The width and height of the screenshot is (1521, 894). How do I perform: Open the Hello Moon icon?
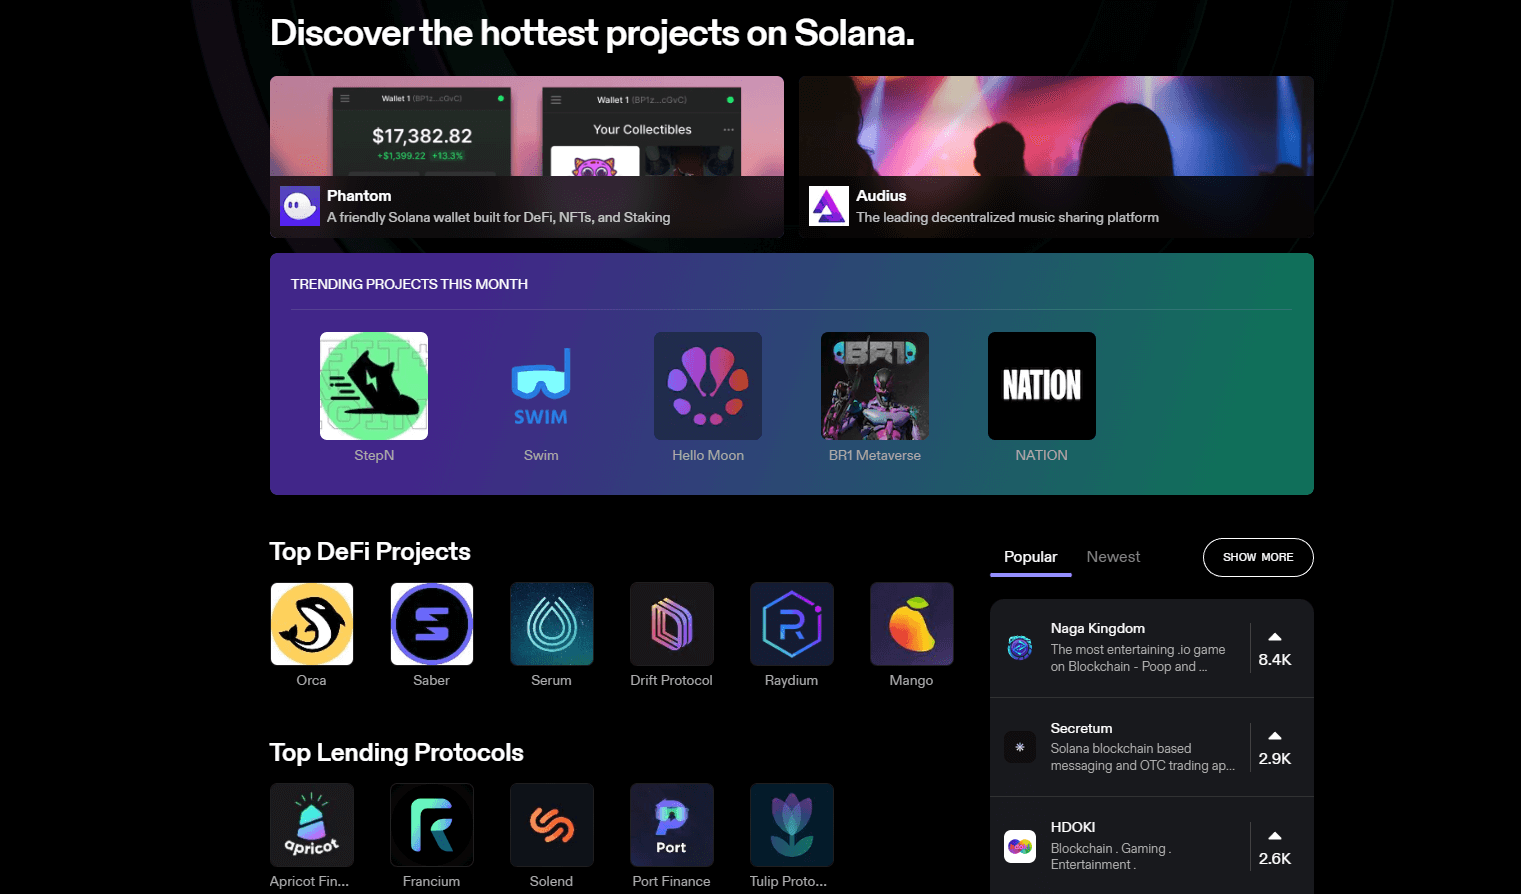coord(708,386)
